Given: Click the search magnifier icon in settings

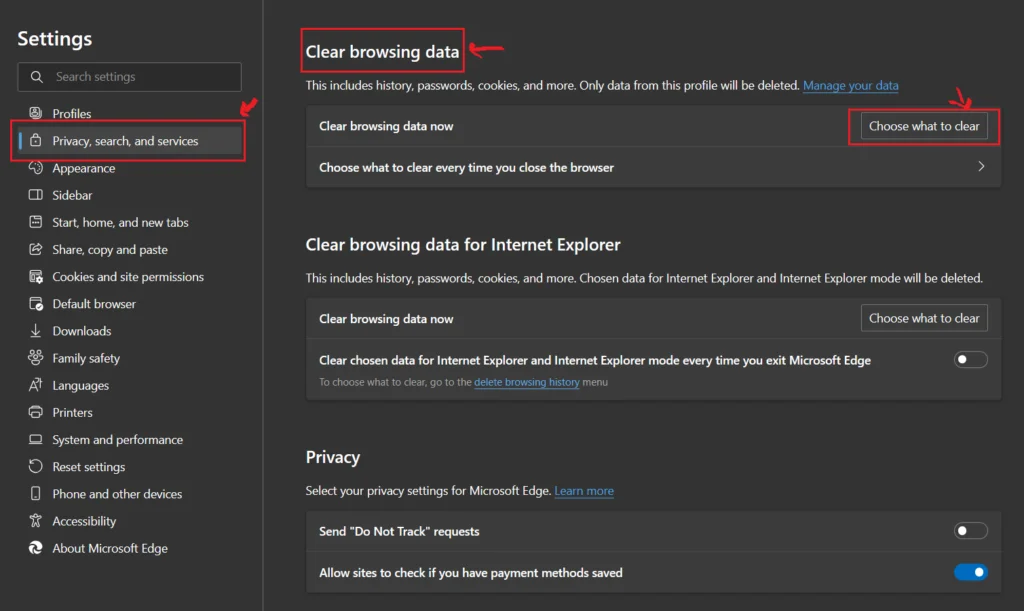Looking at the screenshot, I should point(37,77).
